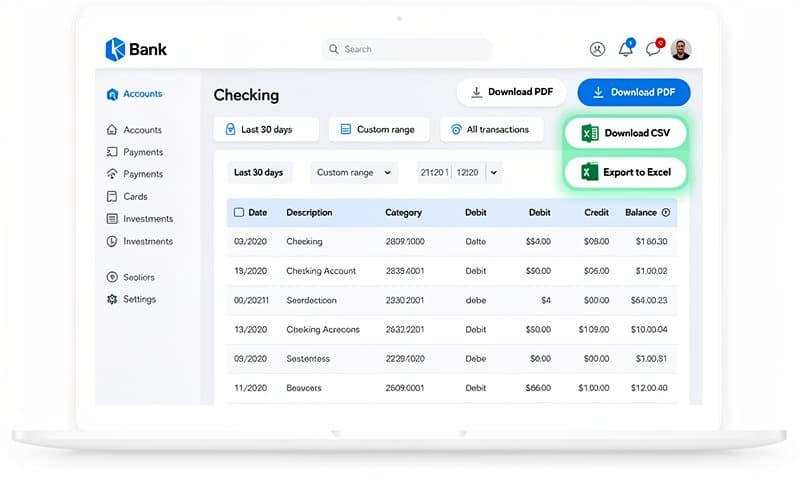Click date 03/2020 in first row
Image resolution: width=800 pixels, height=480 pixels.
coord(251,241)
